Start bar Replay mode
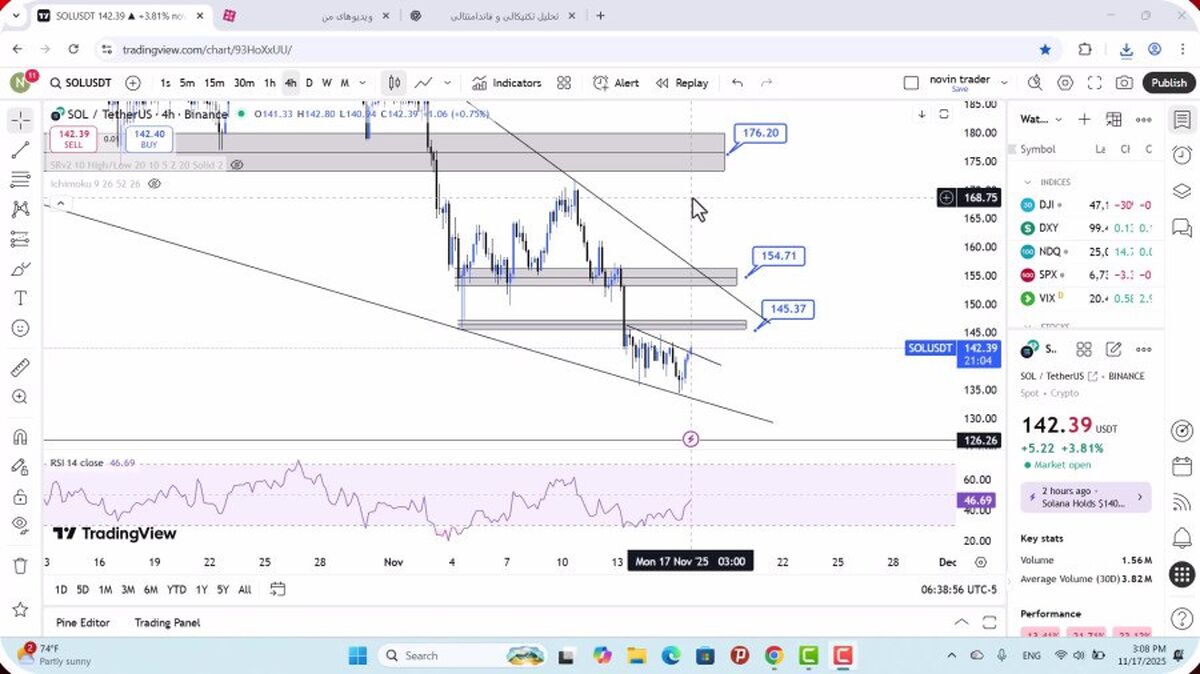The width and height of the screenshot is (1200, 674). 682,83
